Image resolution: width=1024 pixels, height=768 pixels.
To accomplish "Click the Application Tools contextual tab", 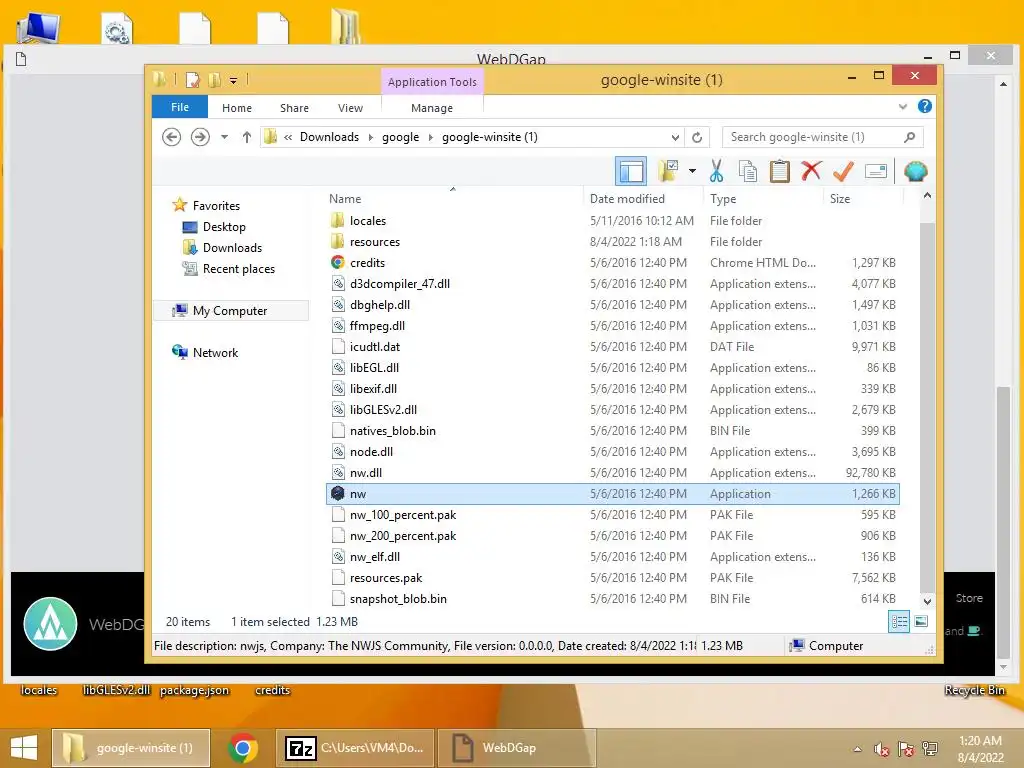I will (x=432, y=82).
